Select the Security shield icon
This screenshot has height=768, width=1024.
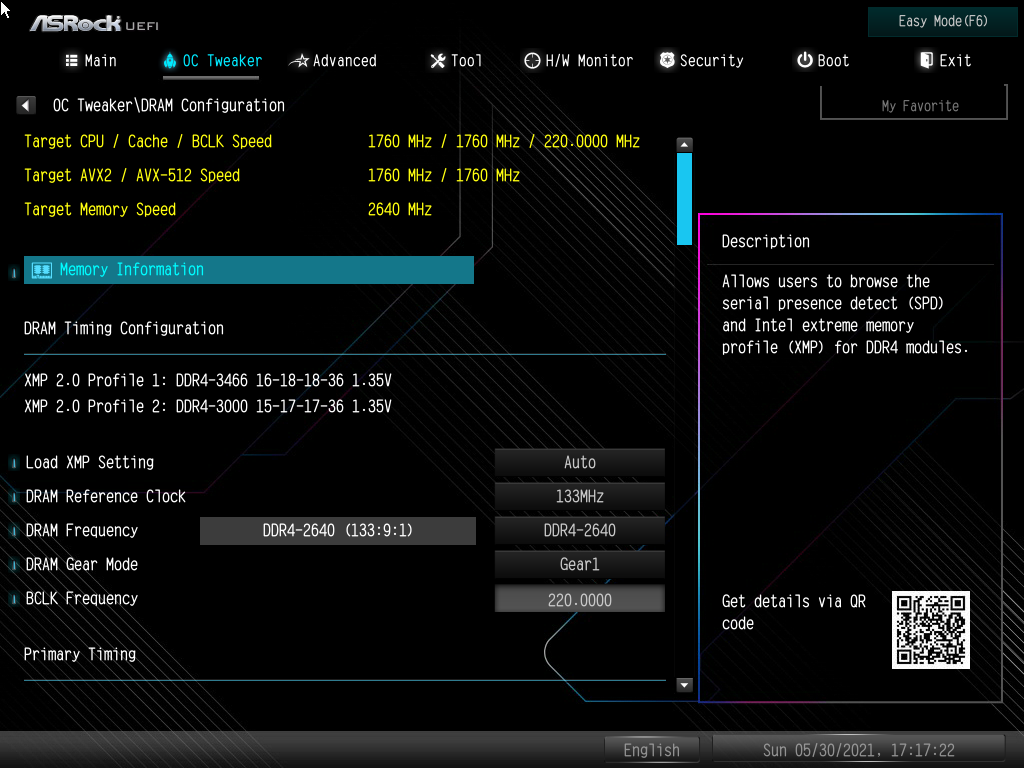(666, 61)
